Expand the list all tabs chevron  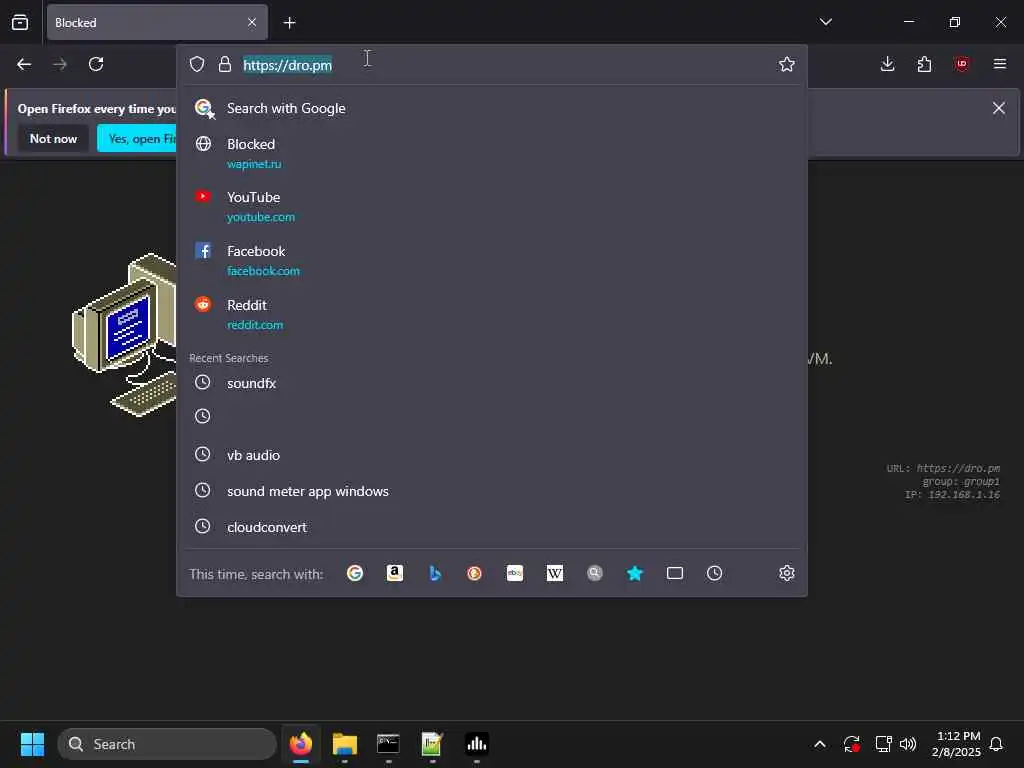(825, 22)
